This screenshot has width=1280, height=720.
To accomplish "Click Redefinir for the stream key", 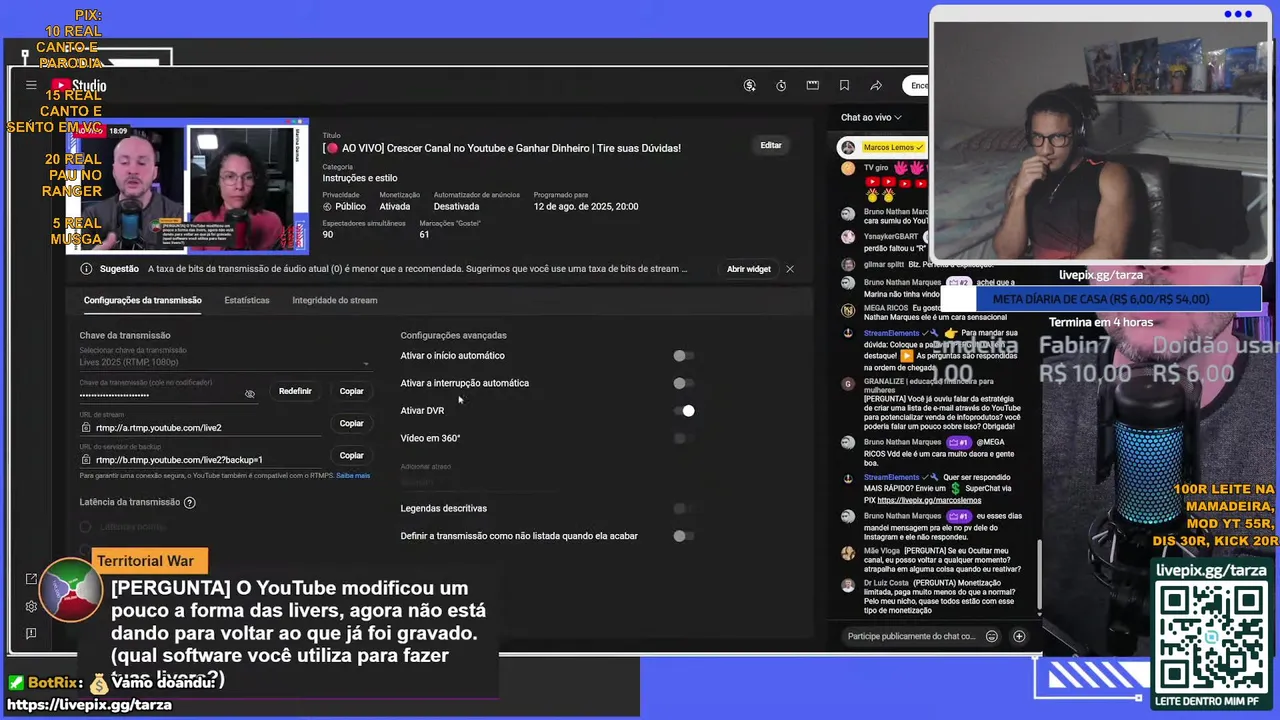I will [295, 391].
